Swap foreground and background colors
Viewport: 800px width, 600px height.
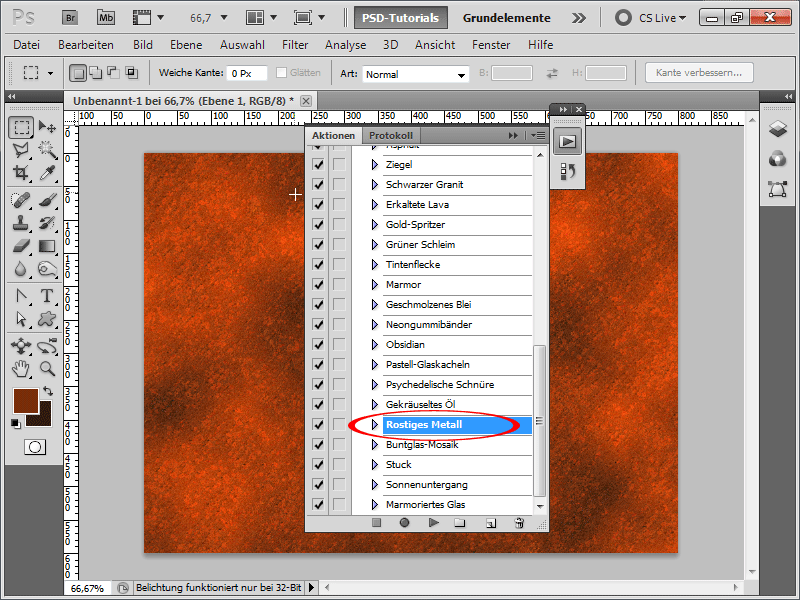48,391
